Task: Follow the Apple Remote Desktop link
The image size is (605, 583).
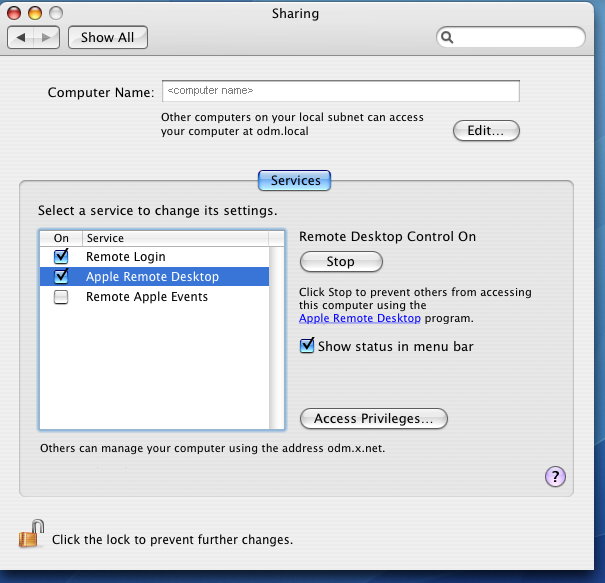Action: [x=360, y=318]
